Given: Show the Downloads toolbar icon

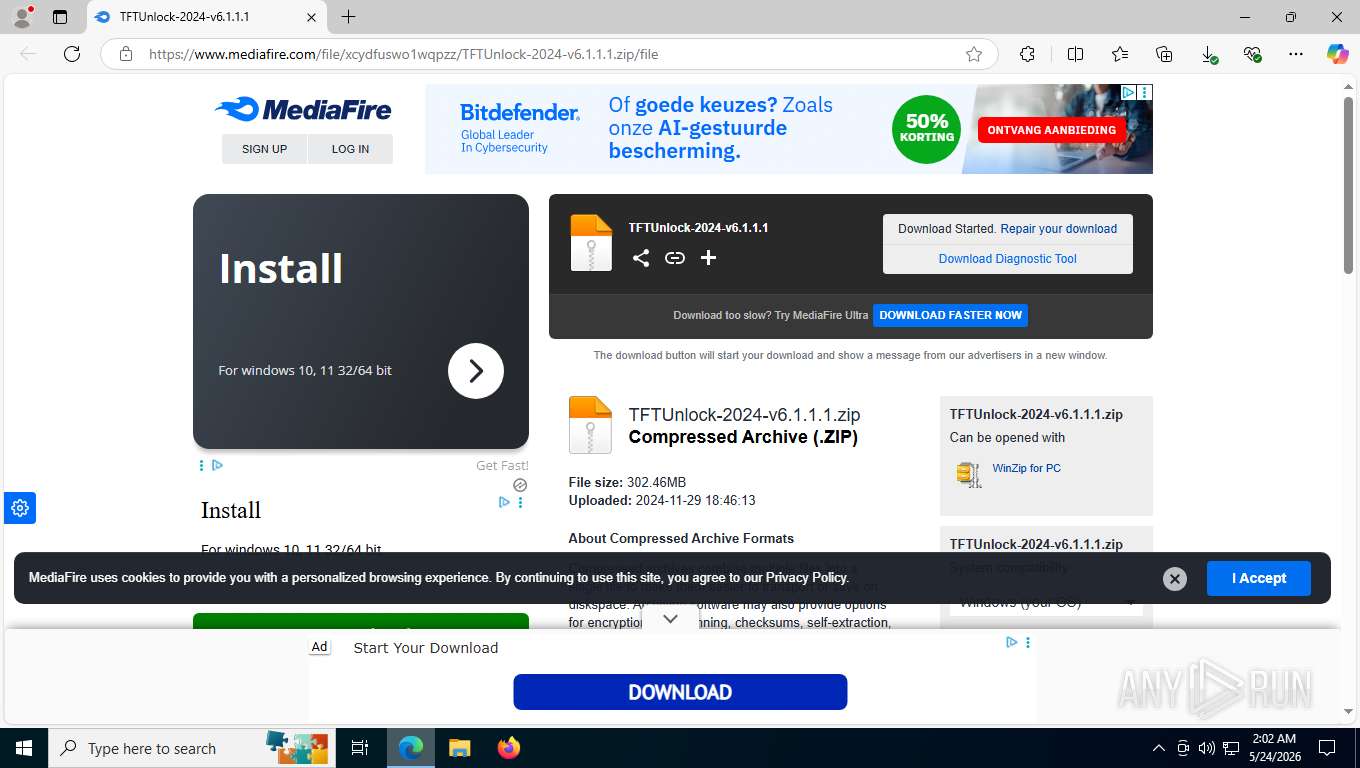Looking at the screenshot, I should click(1208, 54).
